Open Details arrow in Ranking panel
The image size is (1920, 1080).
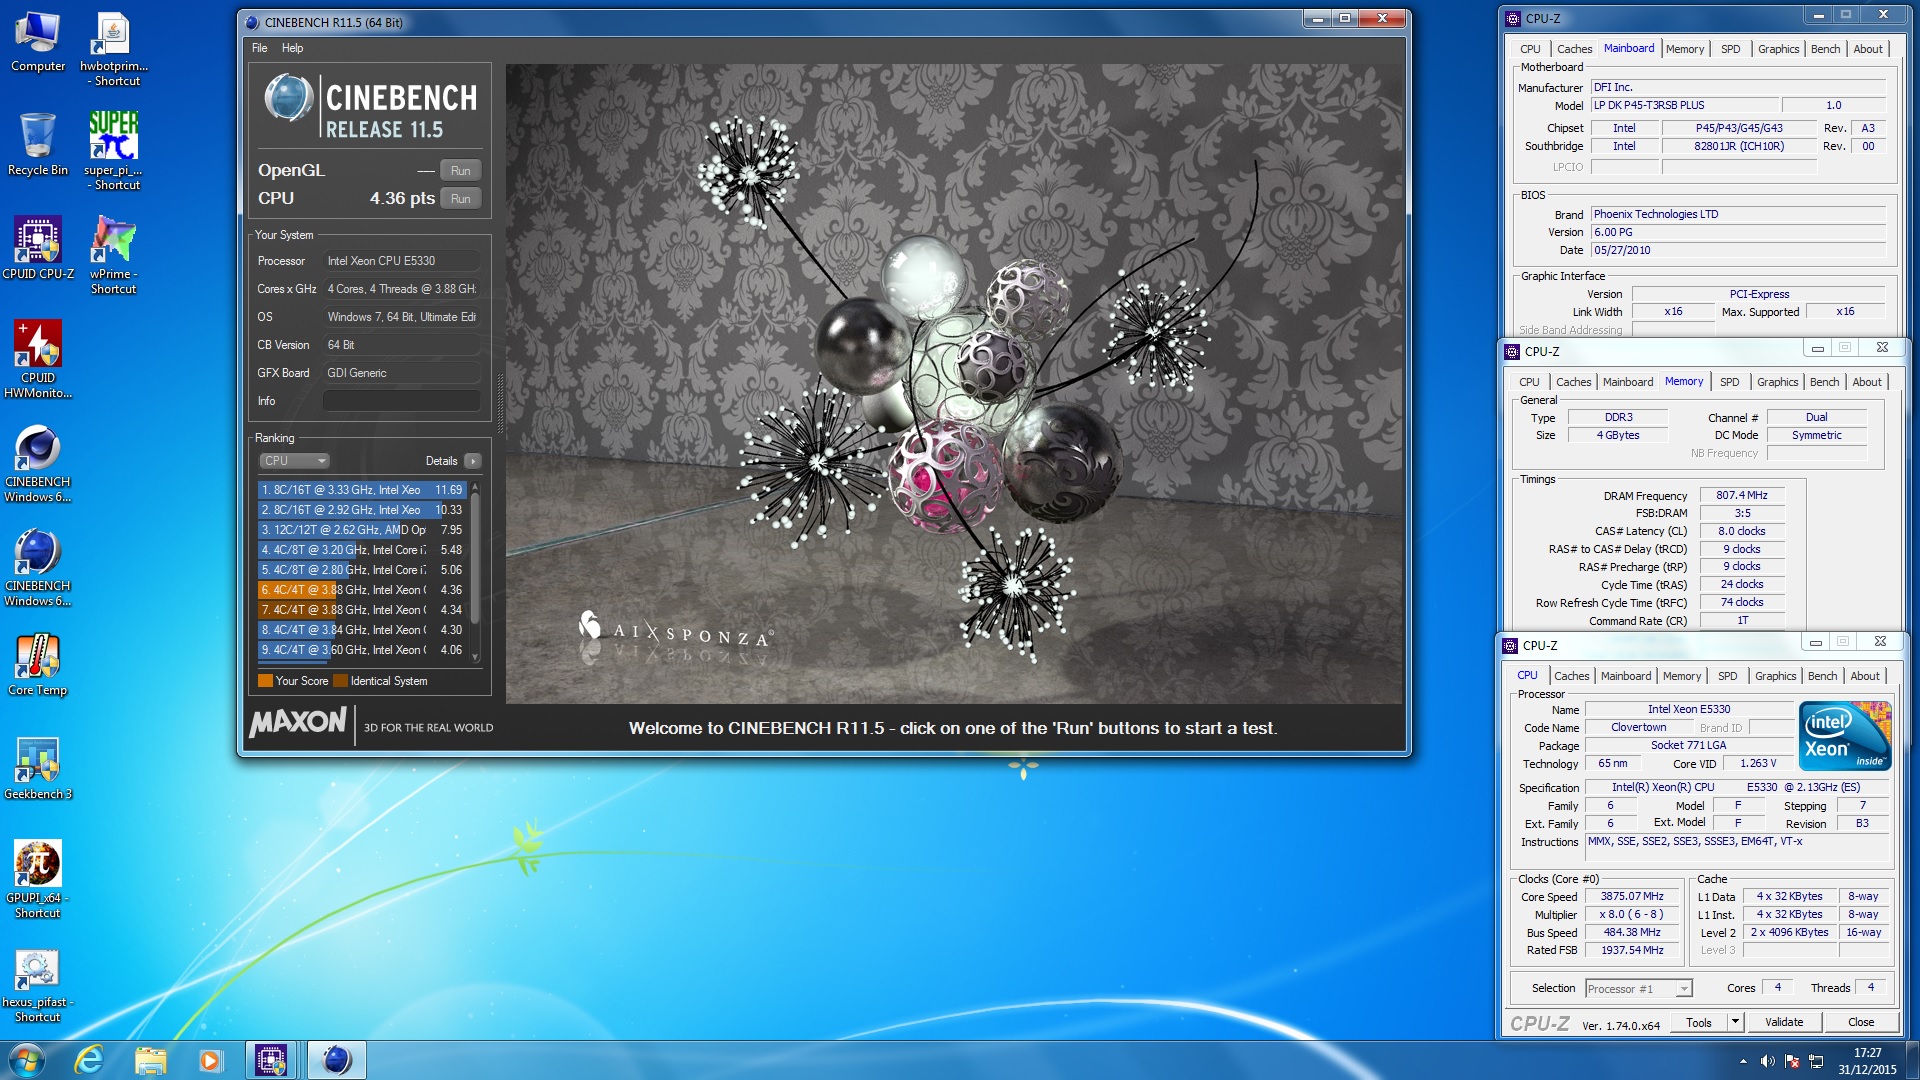point(473,461)
